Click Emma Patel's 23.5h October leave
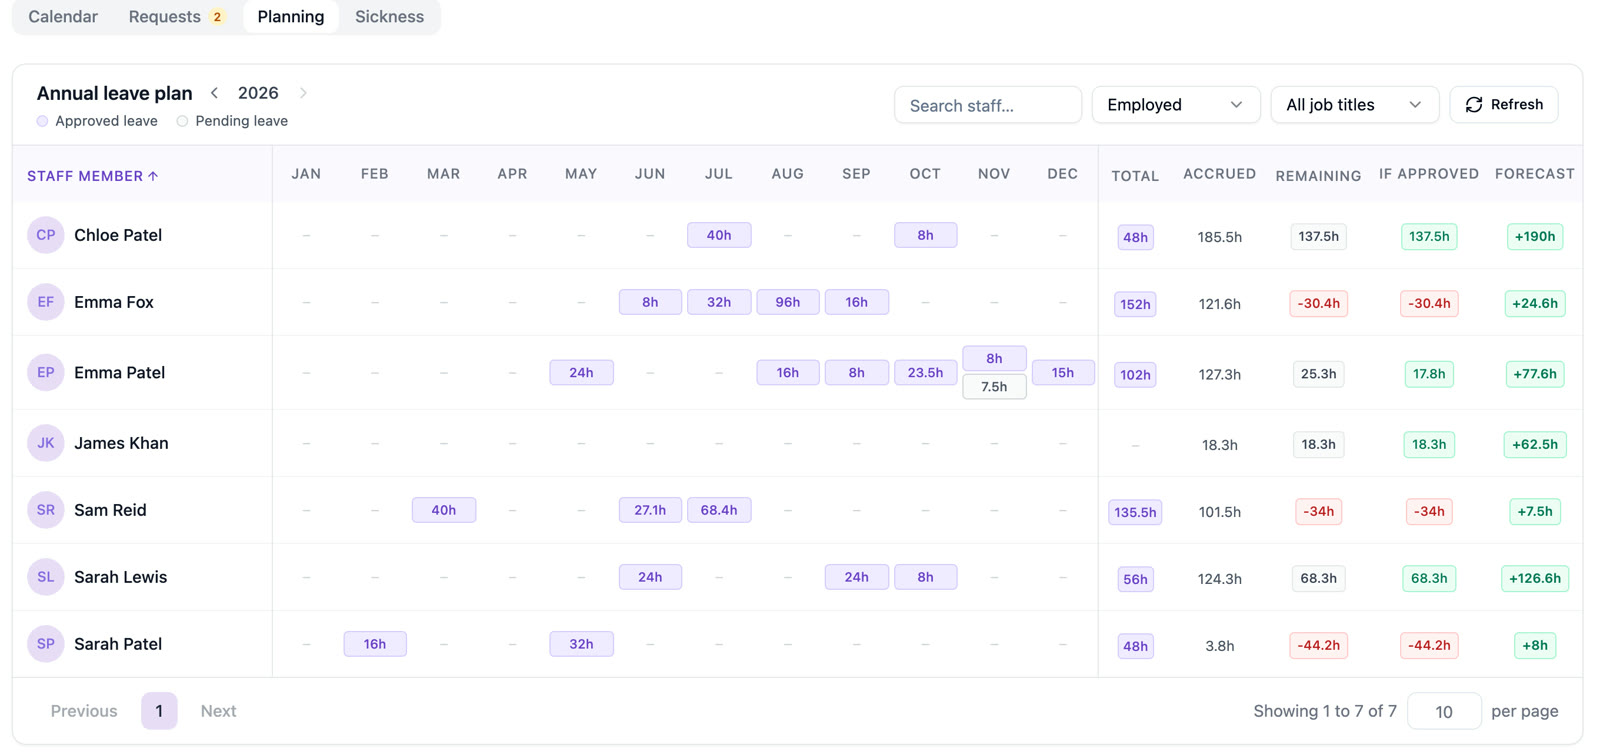The image size is (1600, 752). [925, 372]
